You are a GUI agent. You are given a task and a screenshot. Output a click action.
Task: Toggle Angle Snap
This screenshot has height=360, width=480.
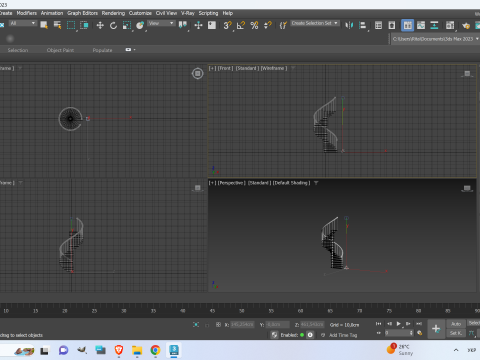click(241, 25)
